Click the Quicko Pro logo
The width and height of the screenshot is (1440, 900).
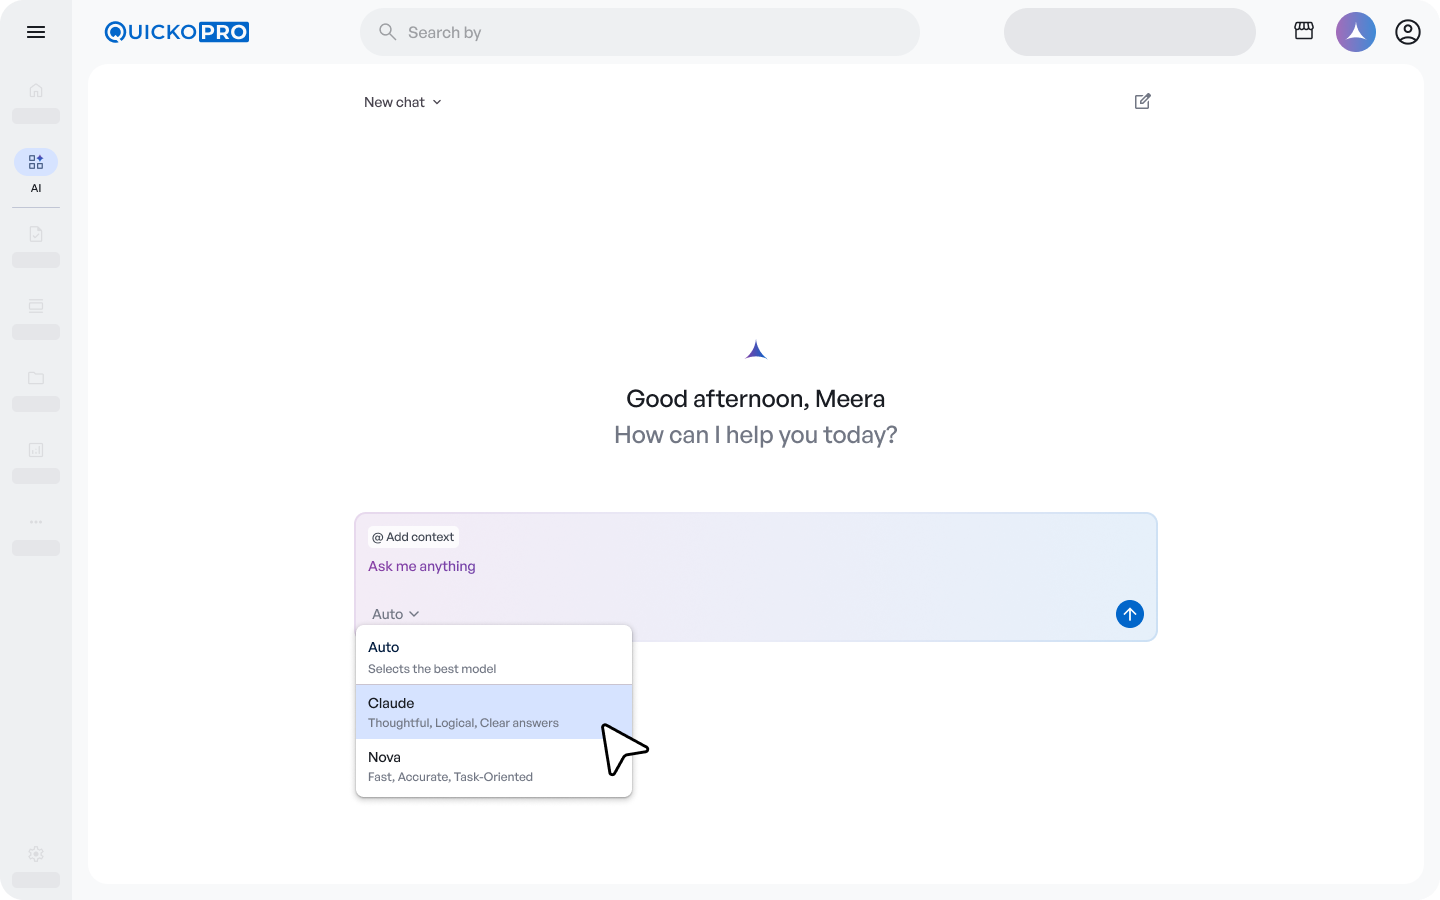coord(177,32)
